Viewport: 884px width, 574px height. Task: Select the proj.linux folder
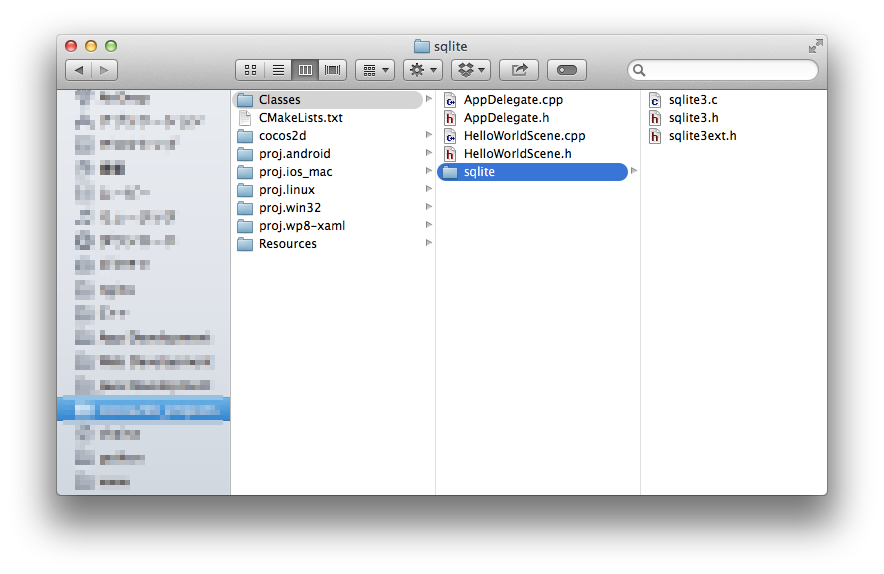point(327,190)
